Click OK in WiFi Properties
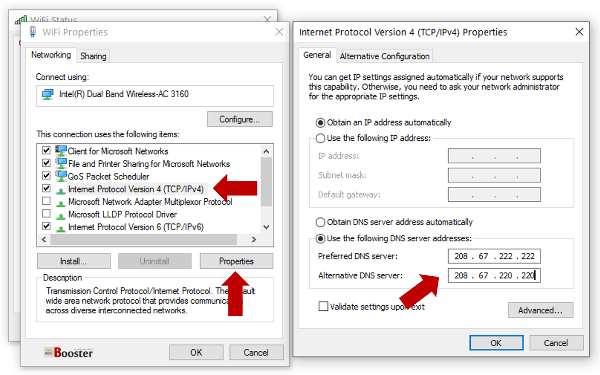 pyautogui.click(x=196, y=352)
